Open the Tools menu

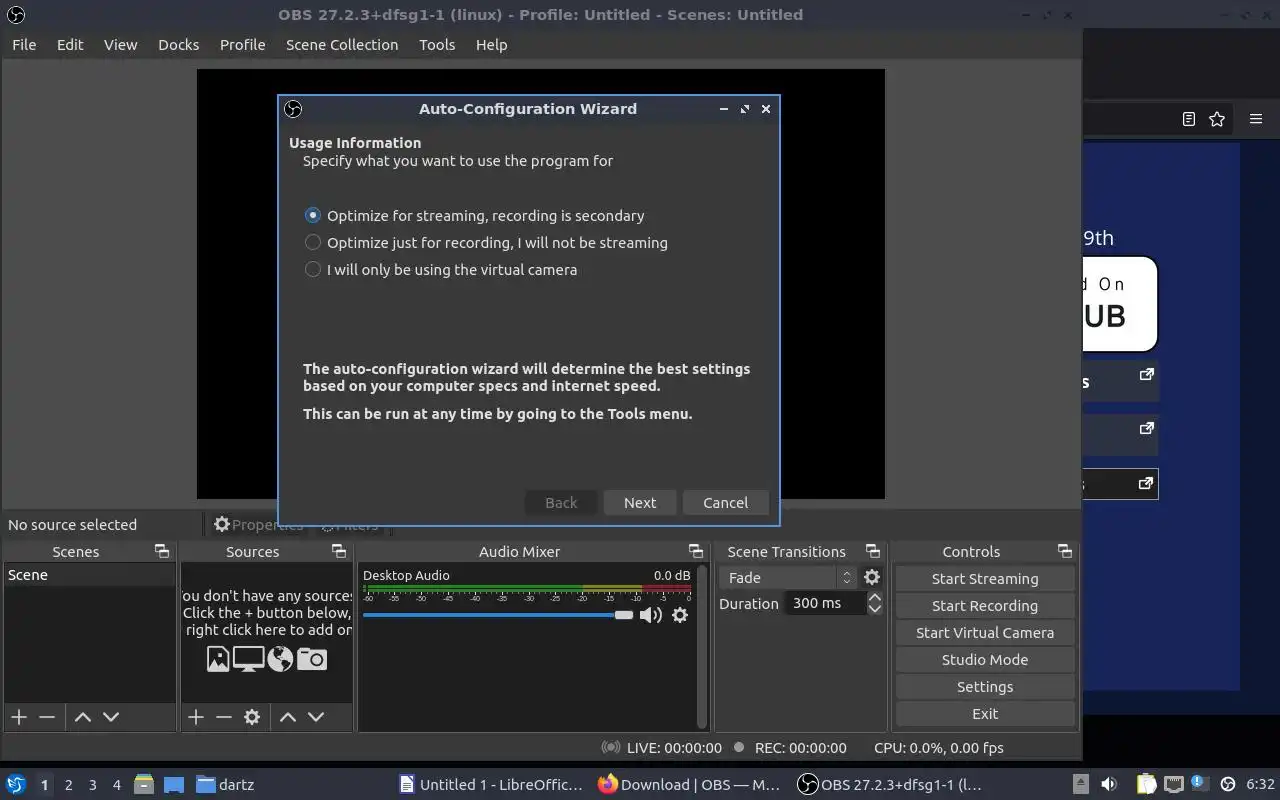[x=437, y=44]
